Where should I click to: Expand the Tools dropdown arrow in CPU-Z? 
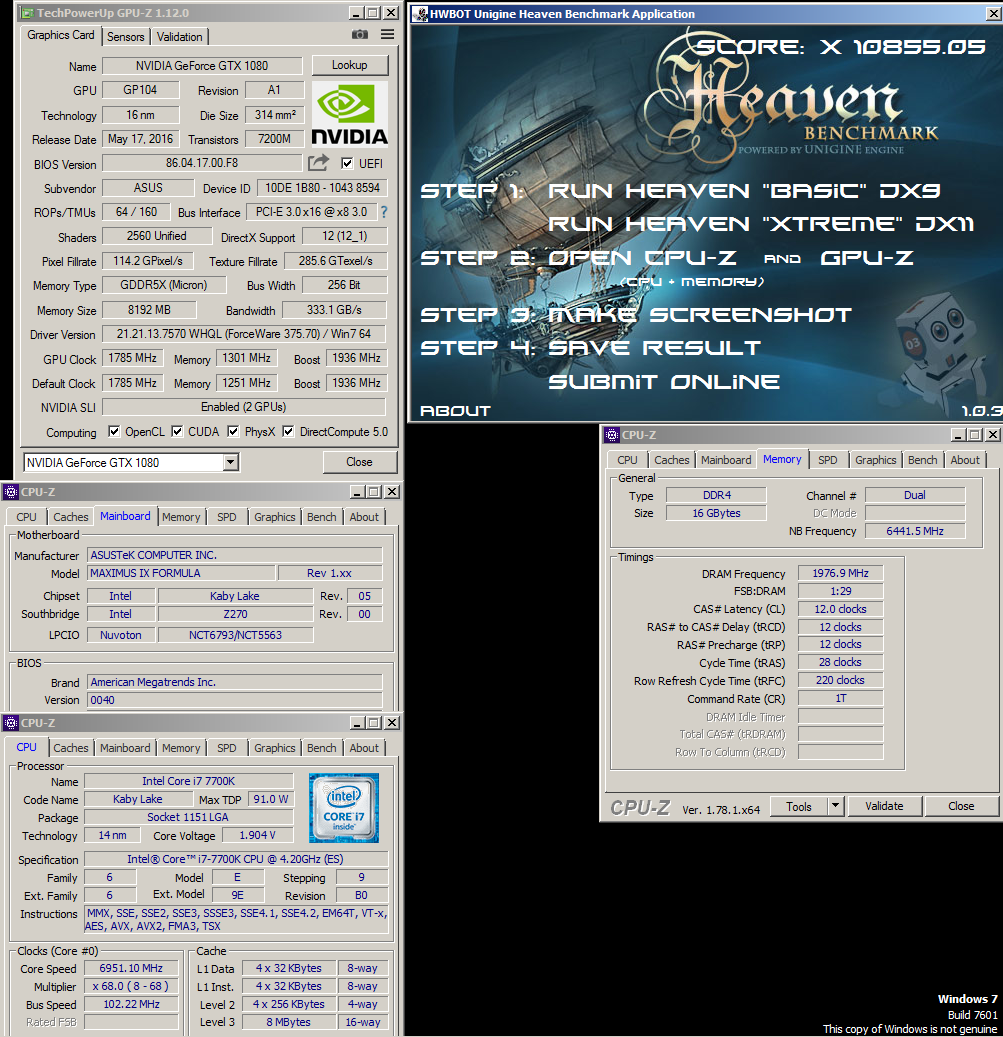point(835,806)
